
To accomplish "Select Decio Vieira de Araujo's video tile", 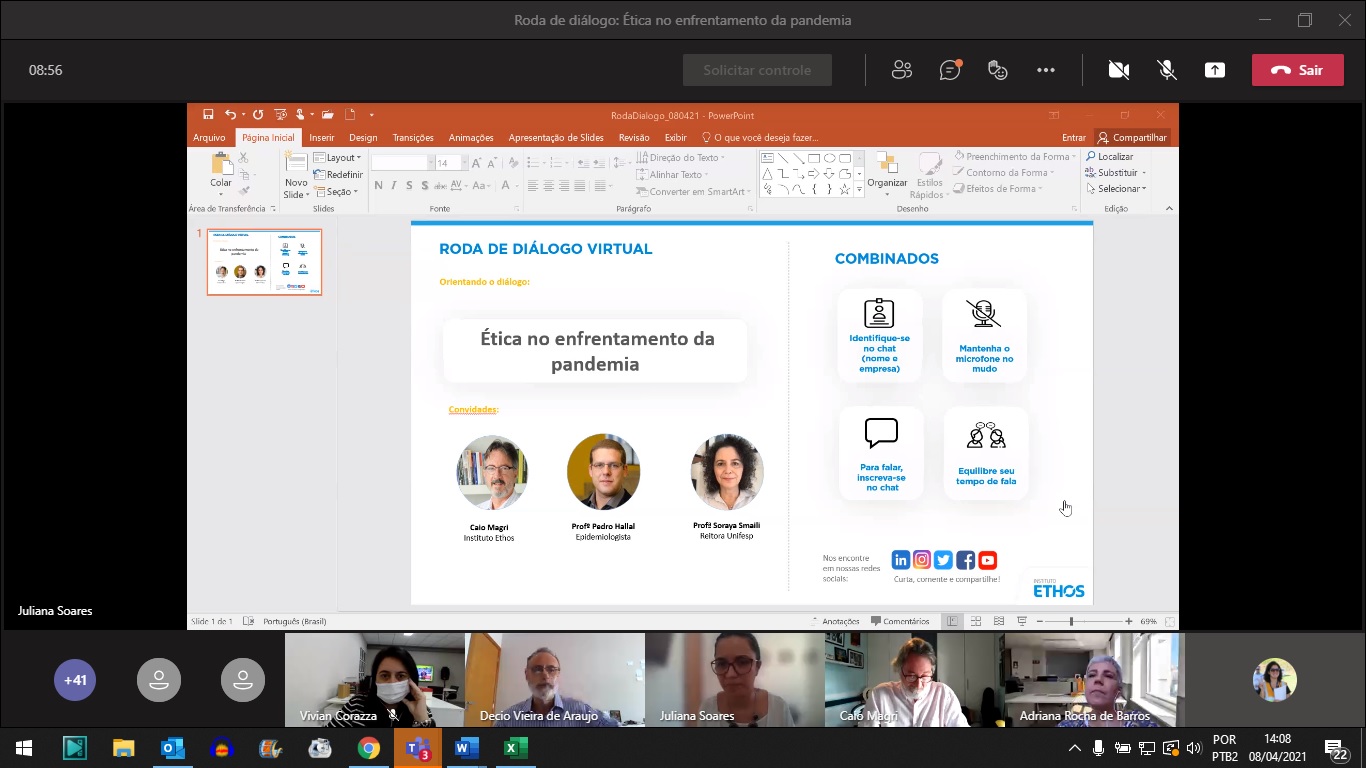I will (x=555, y=678).
